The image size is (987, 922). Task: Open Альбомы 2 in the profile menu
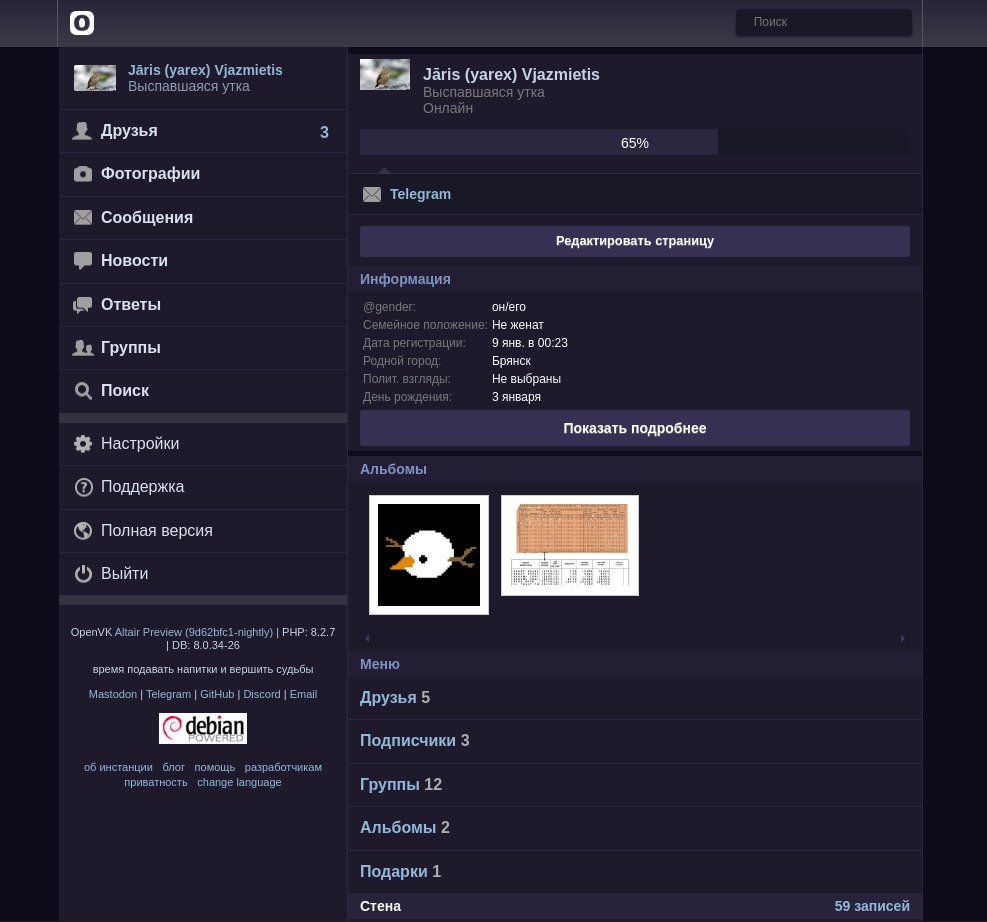pos(634,828)
